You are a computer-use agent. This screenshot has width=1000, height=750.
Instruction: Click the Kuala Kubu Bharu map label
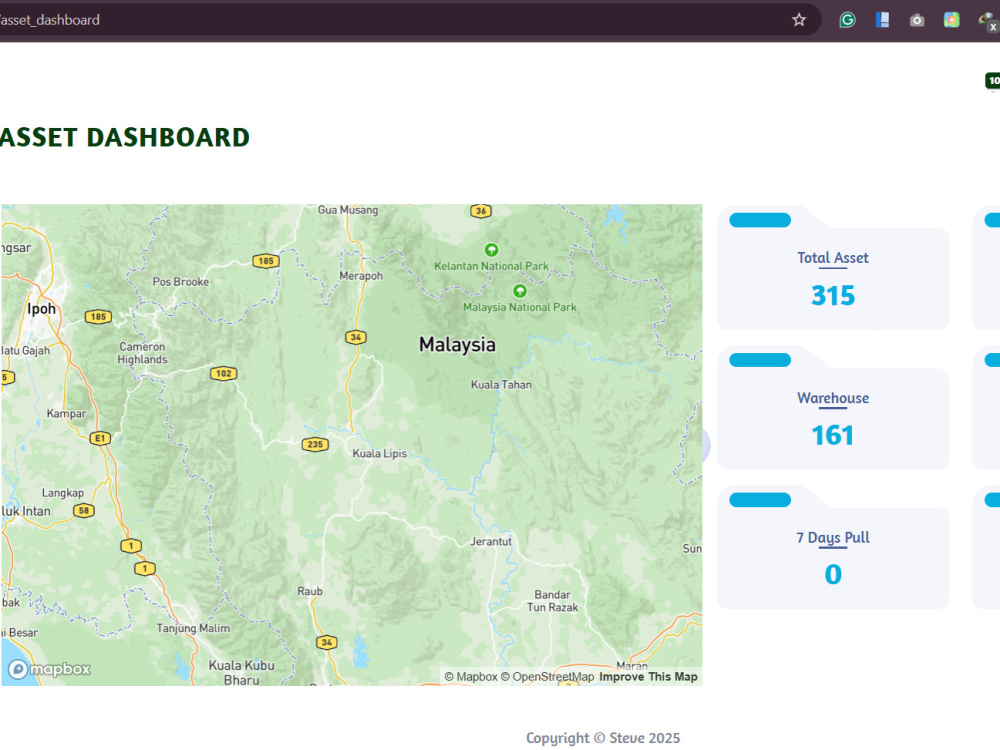point(242,672)
